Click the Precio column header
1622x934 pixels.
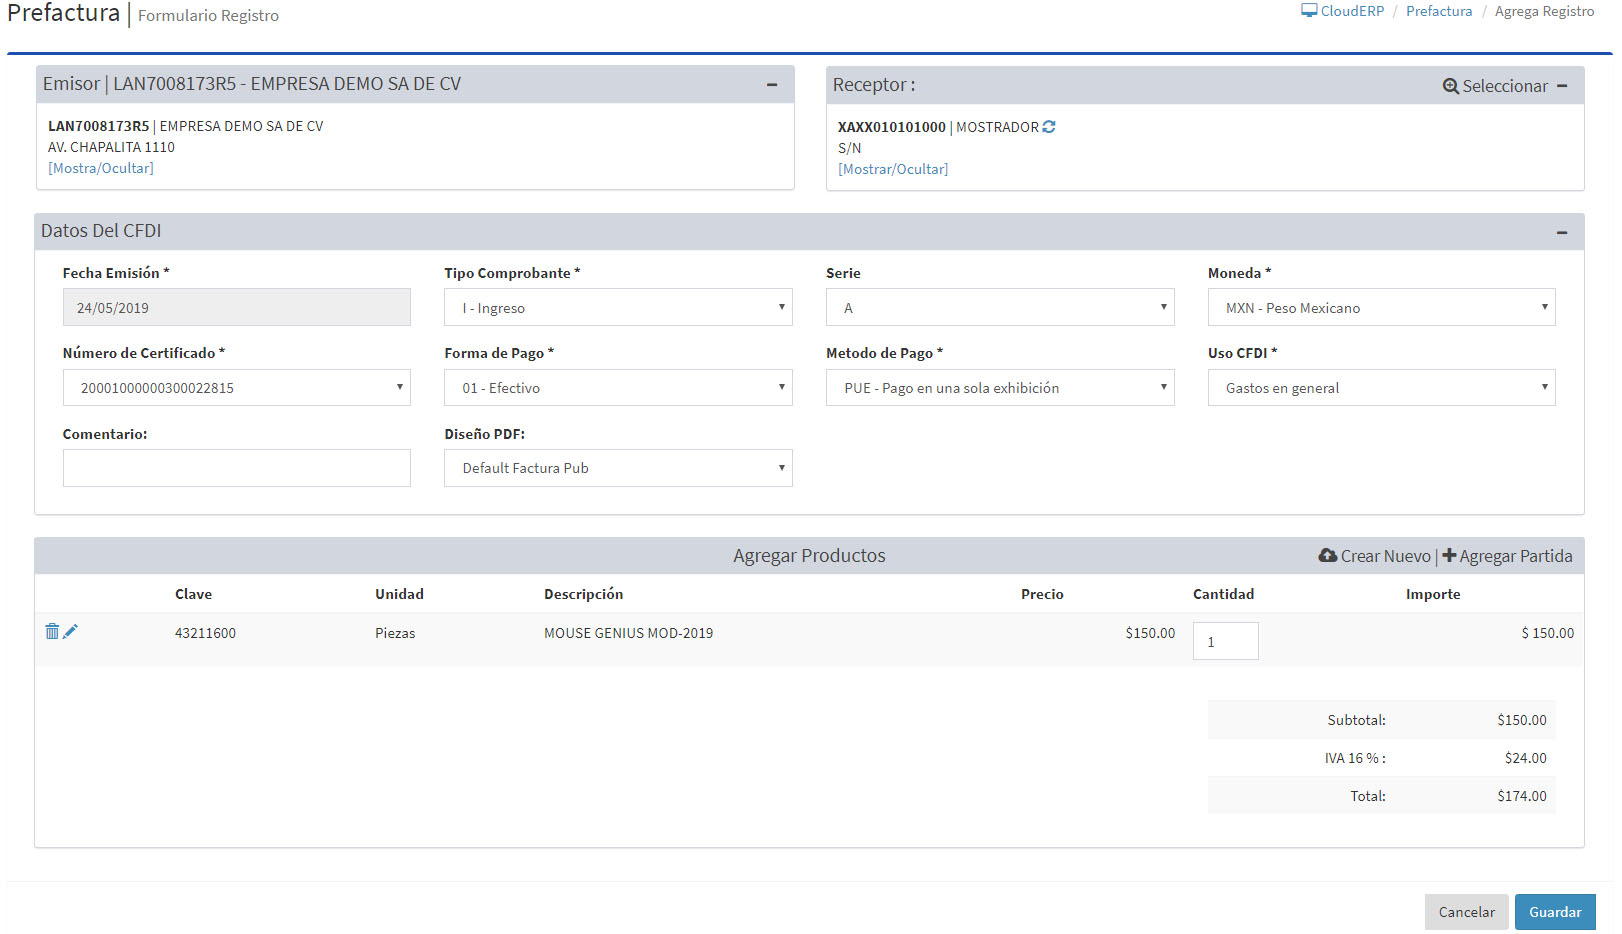(x=1042, y=594)
